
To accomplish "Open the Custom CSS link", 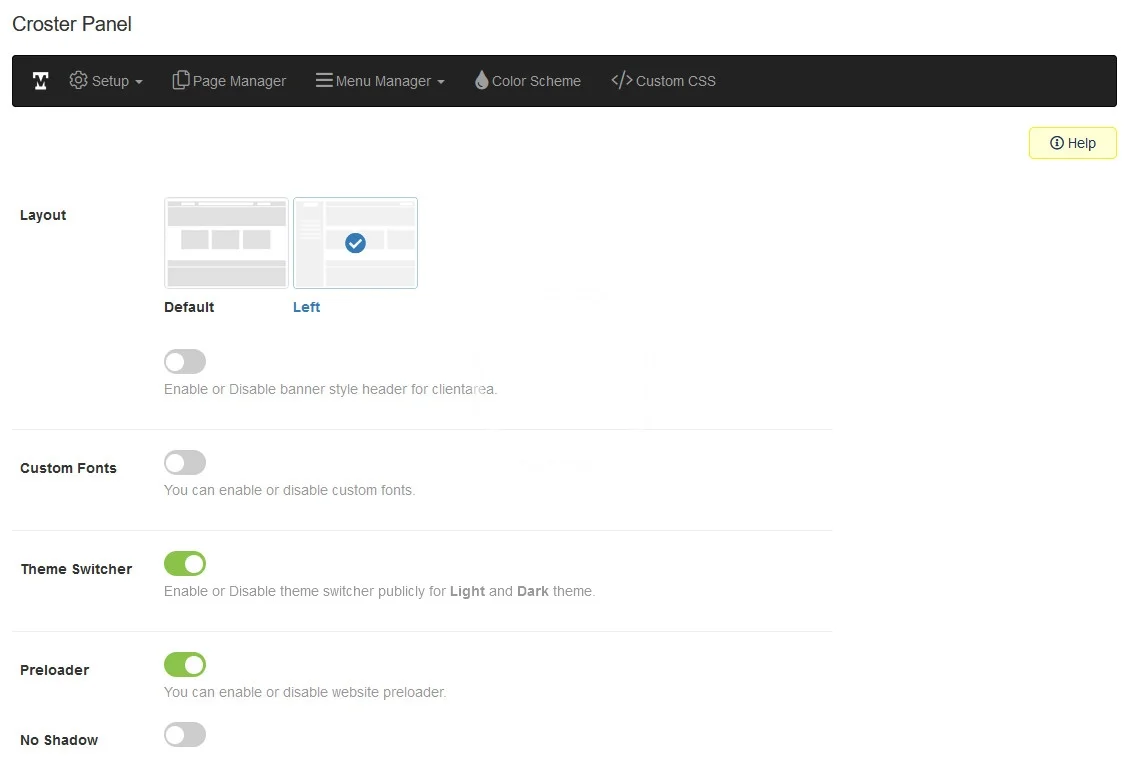I will pyautogui.click(x=675, y=81).
